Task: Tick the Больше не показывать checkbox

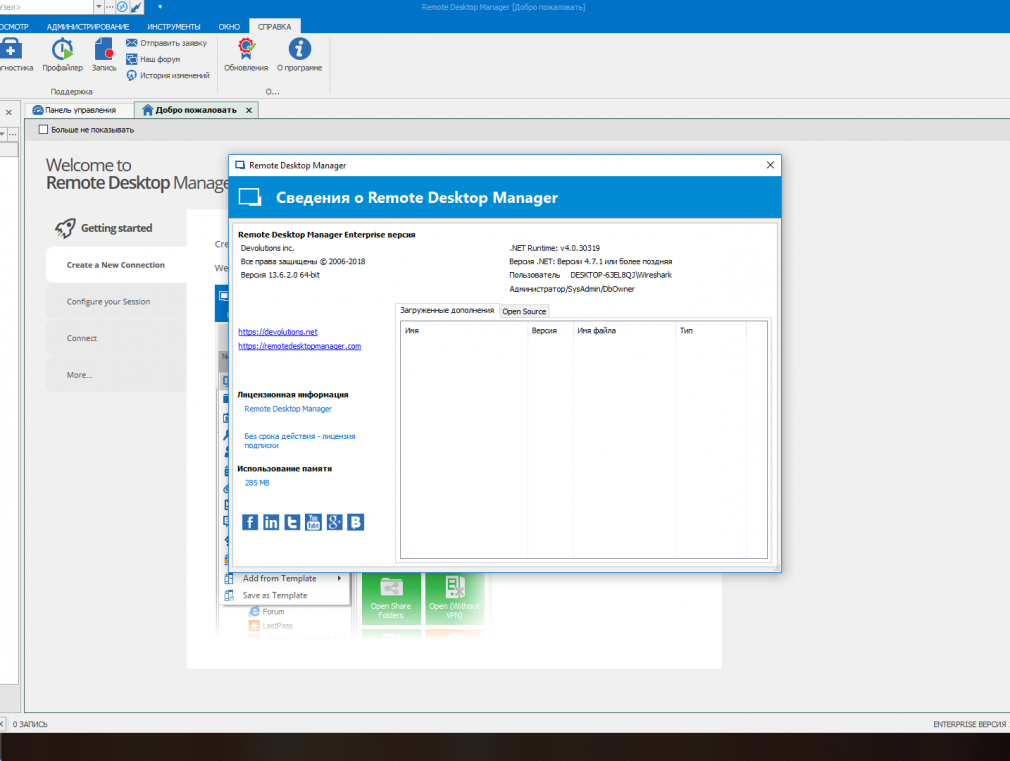Action: [x=43, y=130]
